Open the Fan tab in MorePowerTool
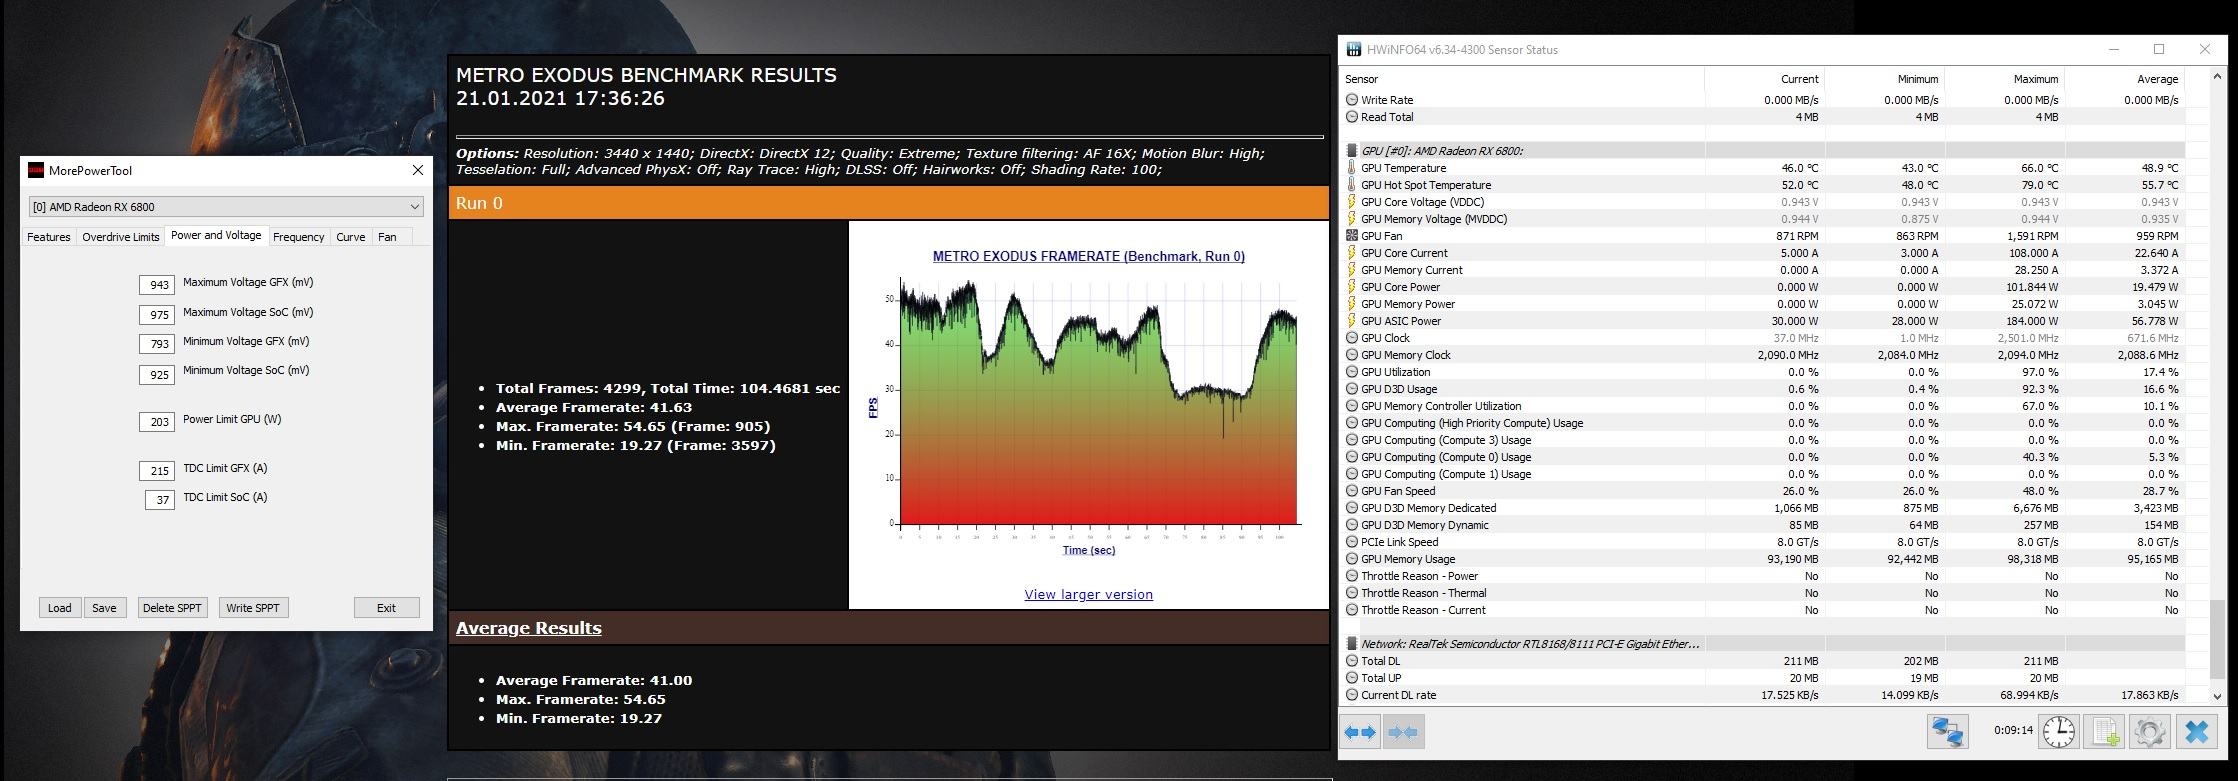 [387, 237]
